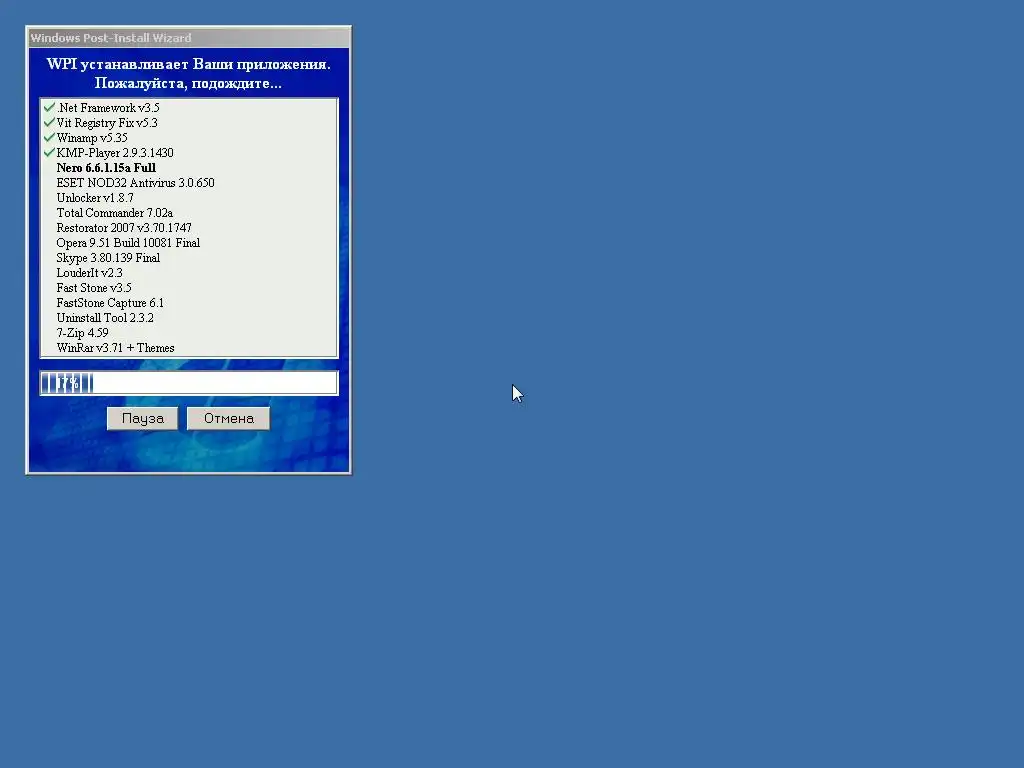
Task: Select the KMP-Player 2.9.3.1430 entry
Action: [115, 153]
